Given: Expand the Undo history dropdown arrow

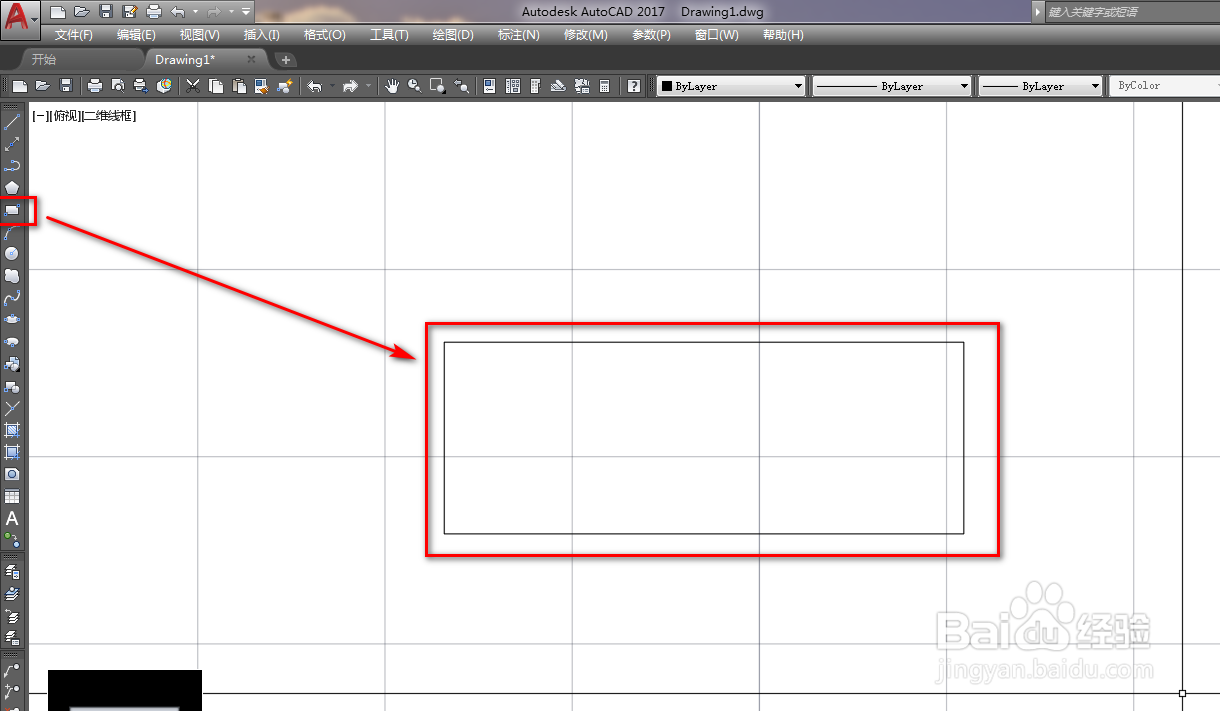Looking at the screenshot, I should tap(332, 86).
